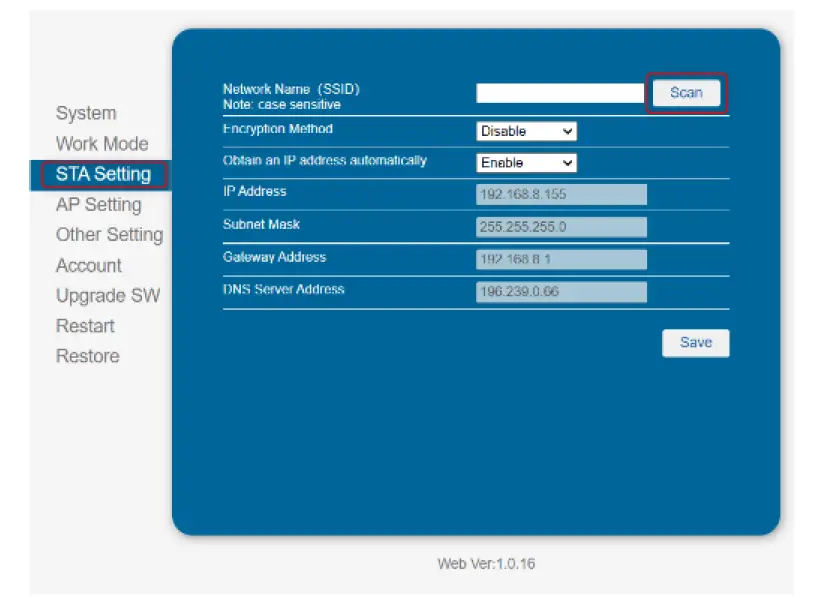Open the Restore option

87,356
